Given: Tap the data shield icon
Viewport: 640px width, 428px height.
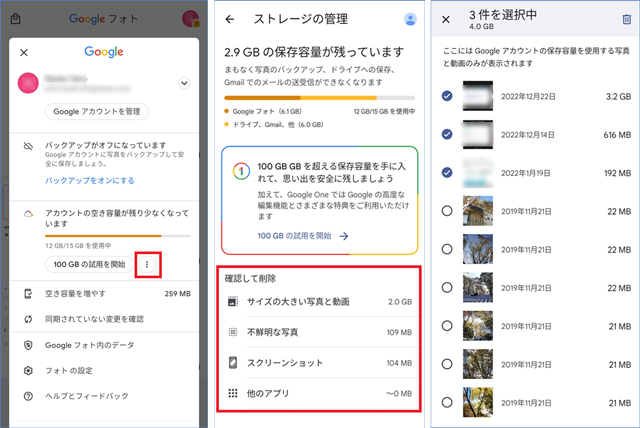Looking at the screenshot, I should [x=28, y=345].
